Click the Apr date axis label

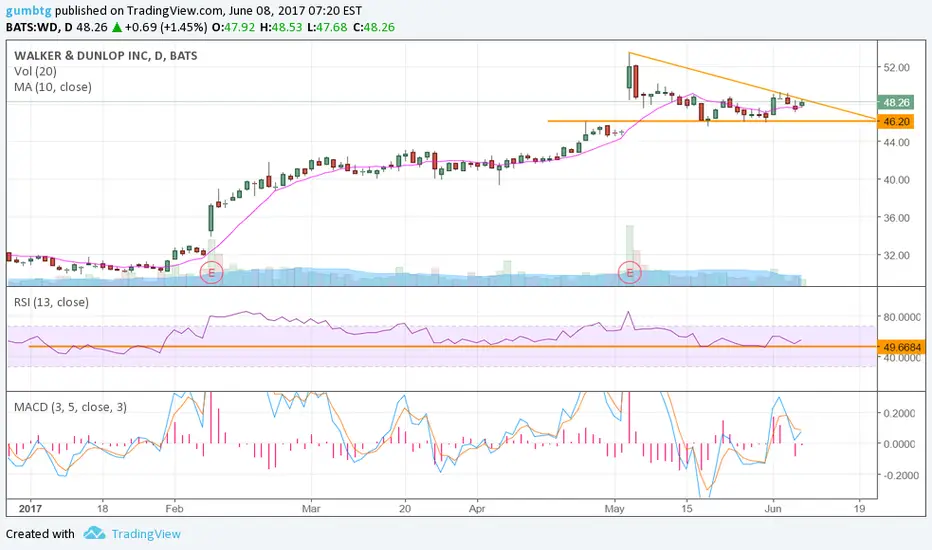point(477,509)
